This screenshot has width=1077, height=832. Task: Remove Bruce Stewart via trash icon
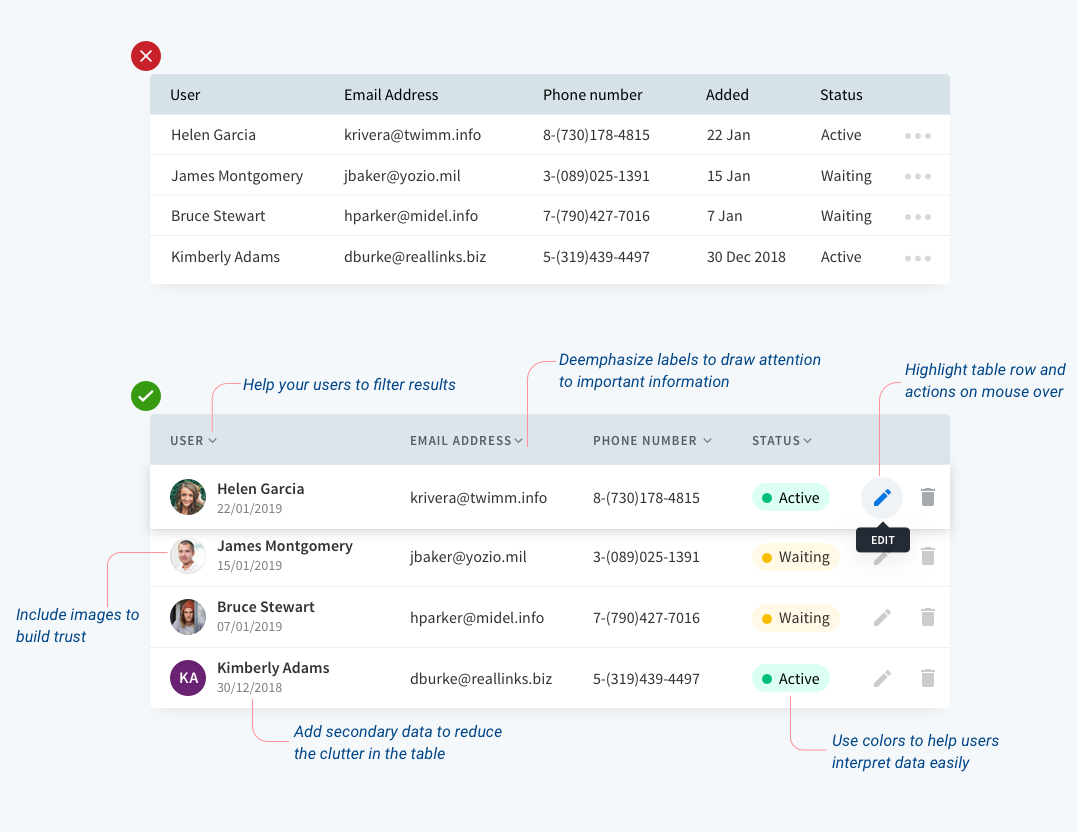(x=927, y=617)
